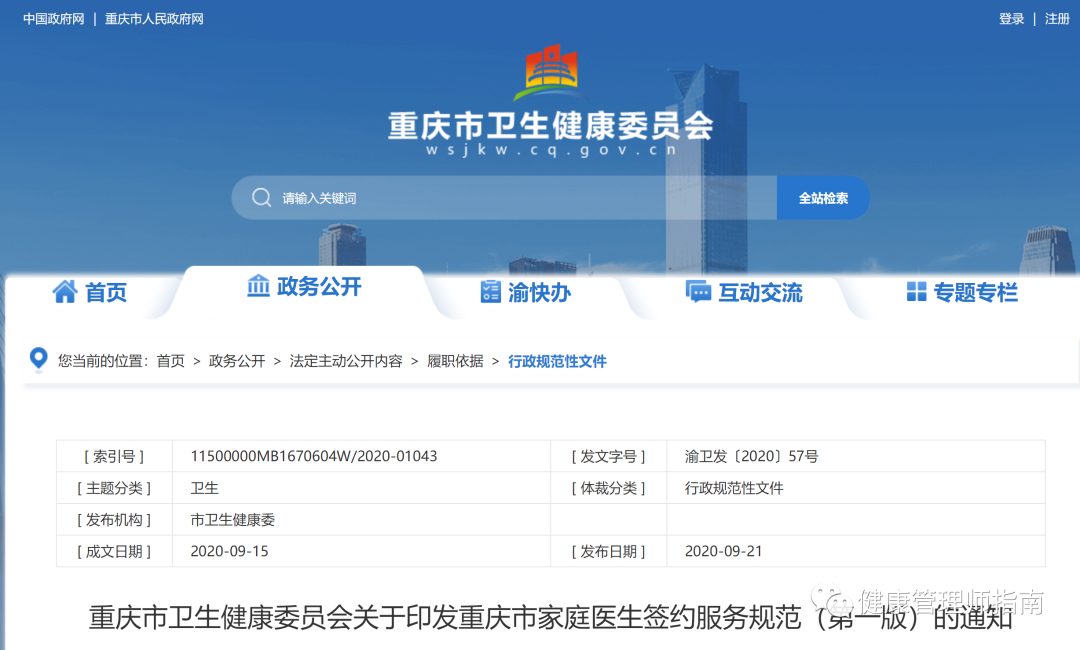Select the 卫生 subject category value
Image resolution: width=1080 pixels, height=650 pixels.
coord(205,488)
